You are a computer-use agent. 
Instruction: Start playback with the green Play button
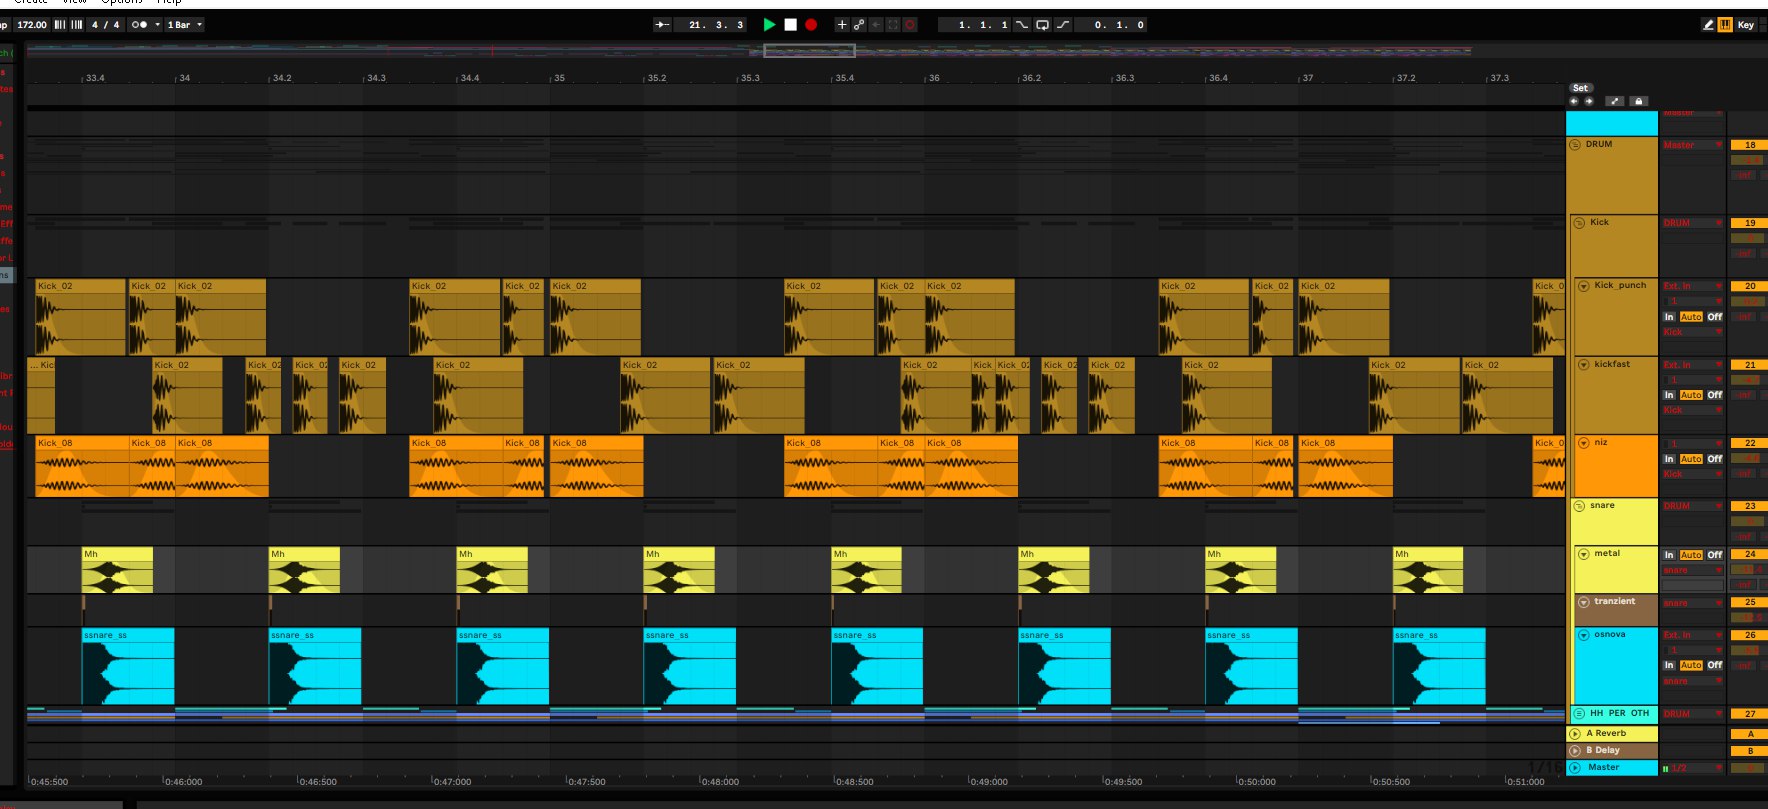coord(769,25)
